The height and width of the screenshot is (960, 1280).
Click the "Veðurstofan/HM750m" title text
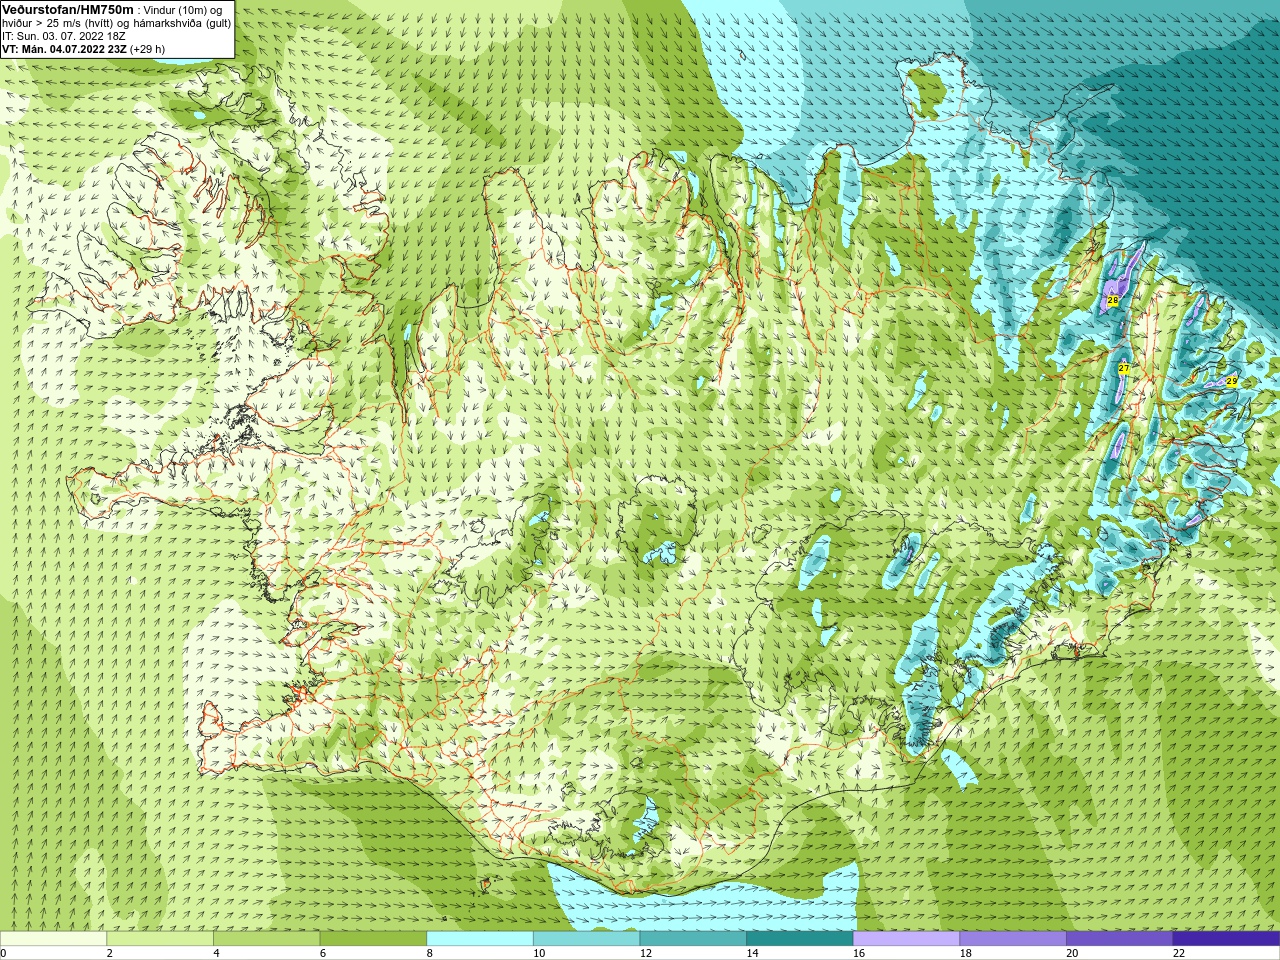pyautogui.click(x=68, y=9)
